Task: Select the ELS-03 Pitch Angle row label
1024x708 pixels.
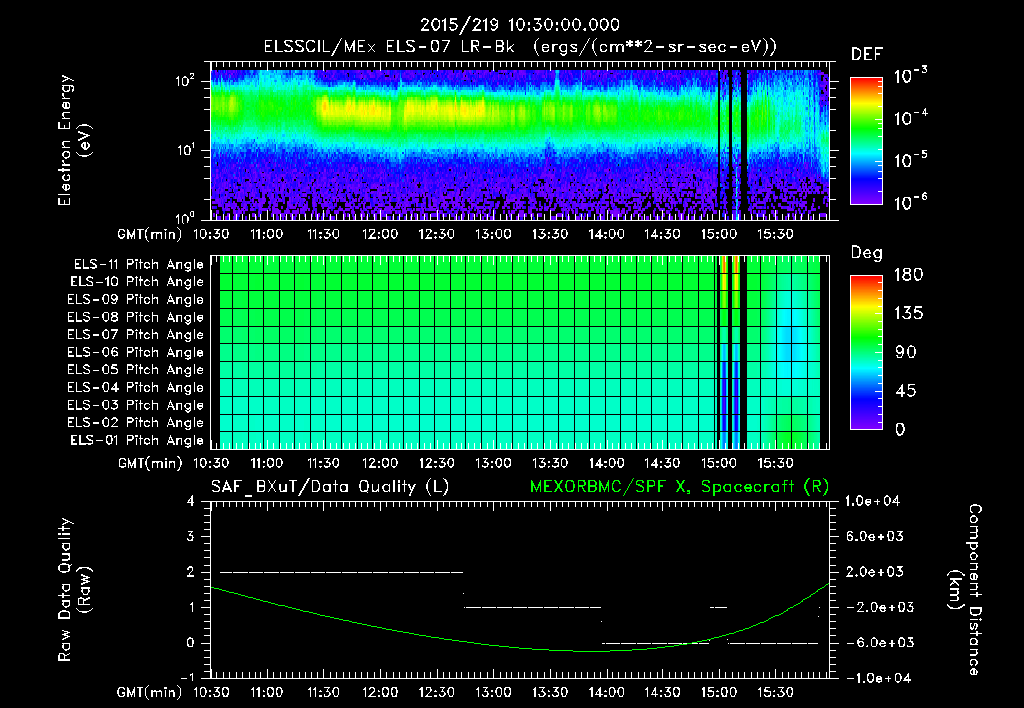Action: pos(135,405)
